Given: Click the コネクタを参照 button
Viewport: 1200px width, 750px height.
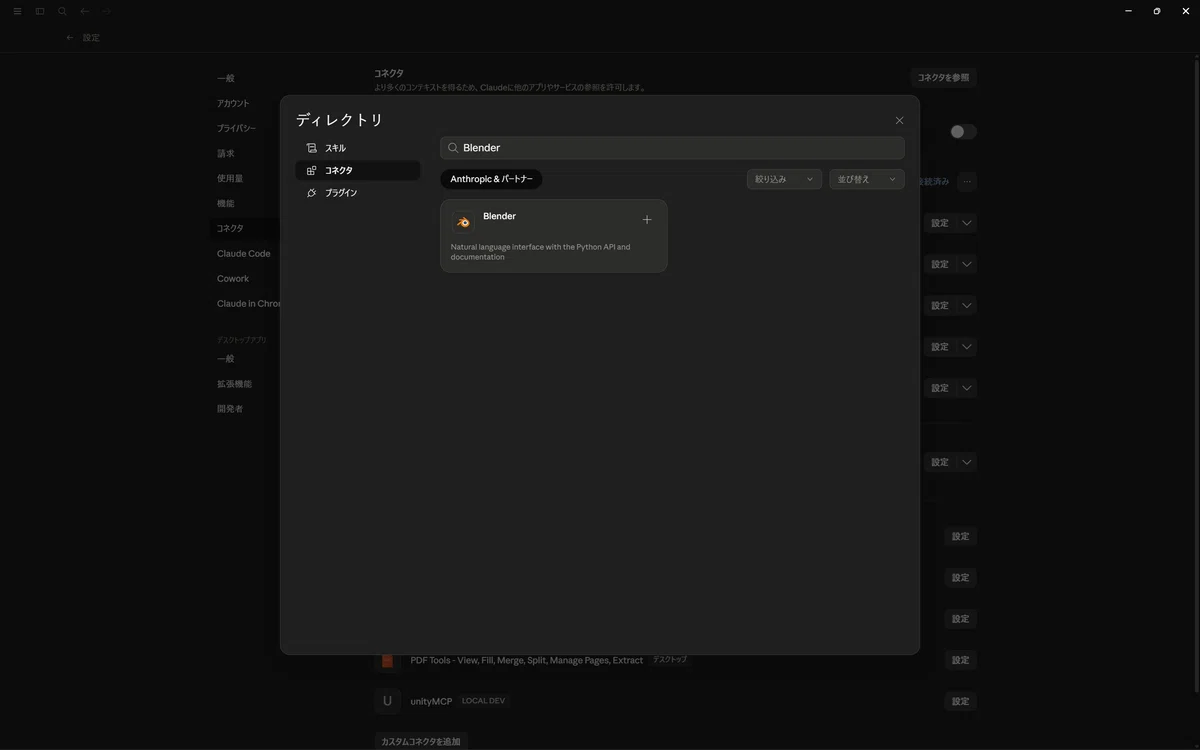Looking at the screenshot, I should click(x=943, y=77).
